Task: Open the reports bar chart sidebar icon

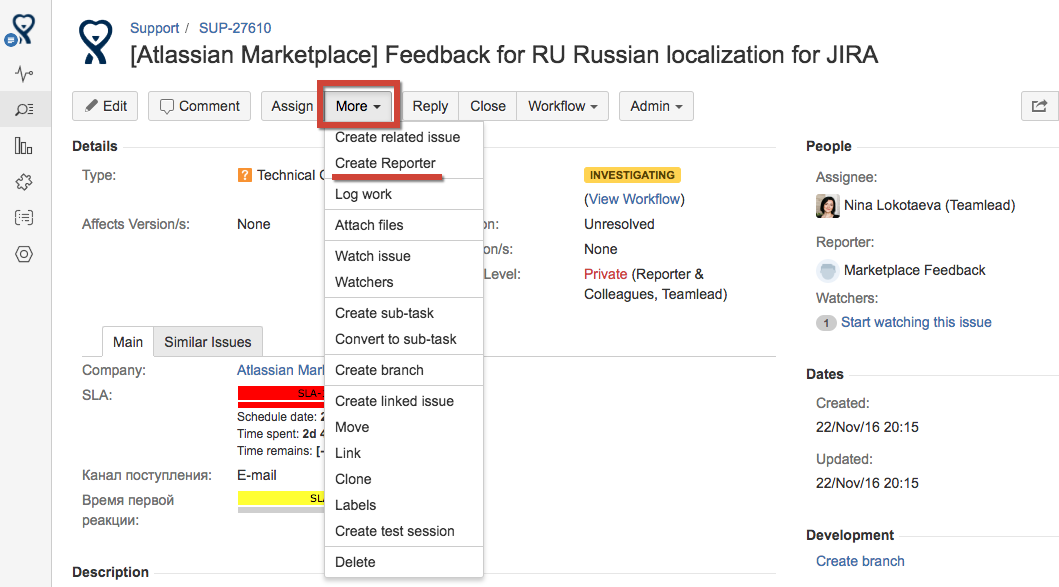Action: point(25,146)
